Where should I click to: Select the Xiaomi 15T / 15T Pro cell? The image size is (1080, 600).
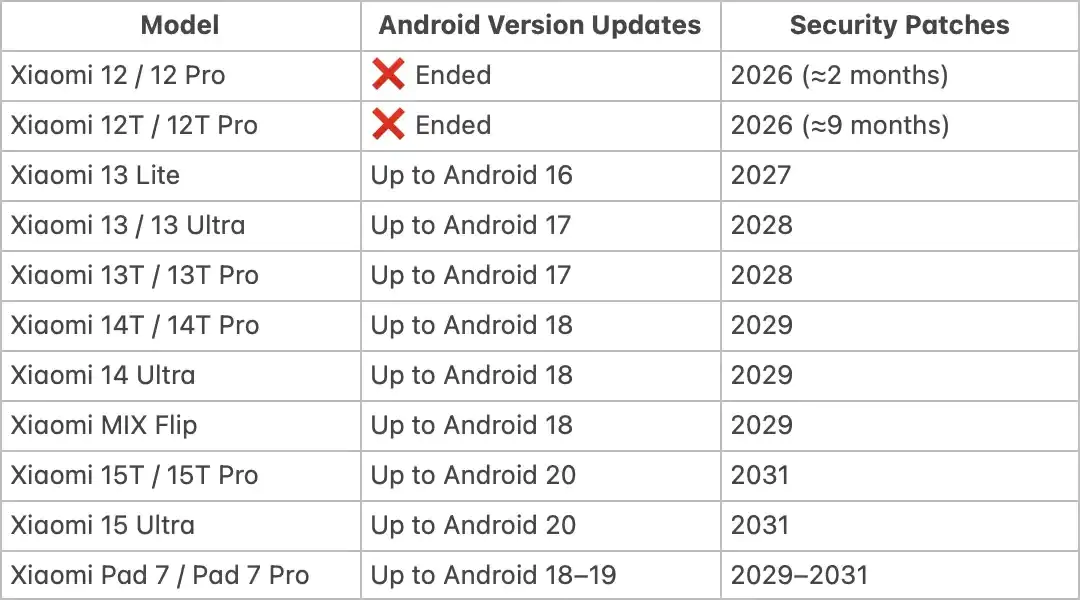134,475
